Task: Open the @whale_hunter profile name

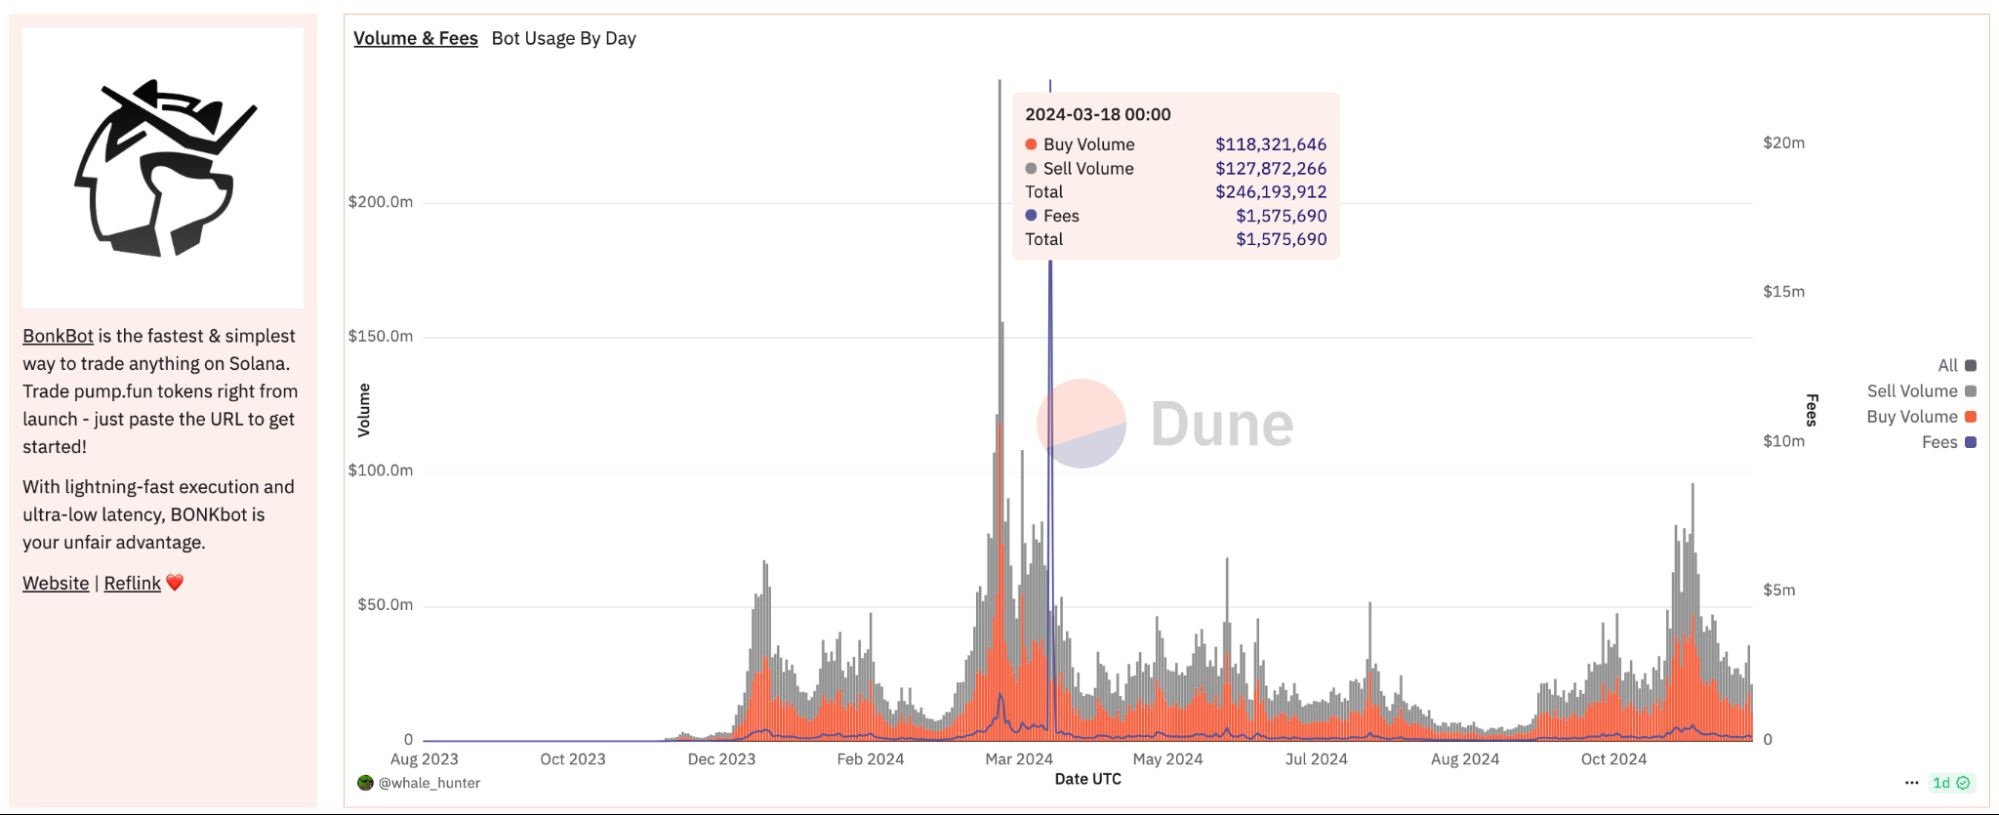Action: coord(429,783)
